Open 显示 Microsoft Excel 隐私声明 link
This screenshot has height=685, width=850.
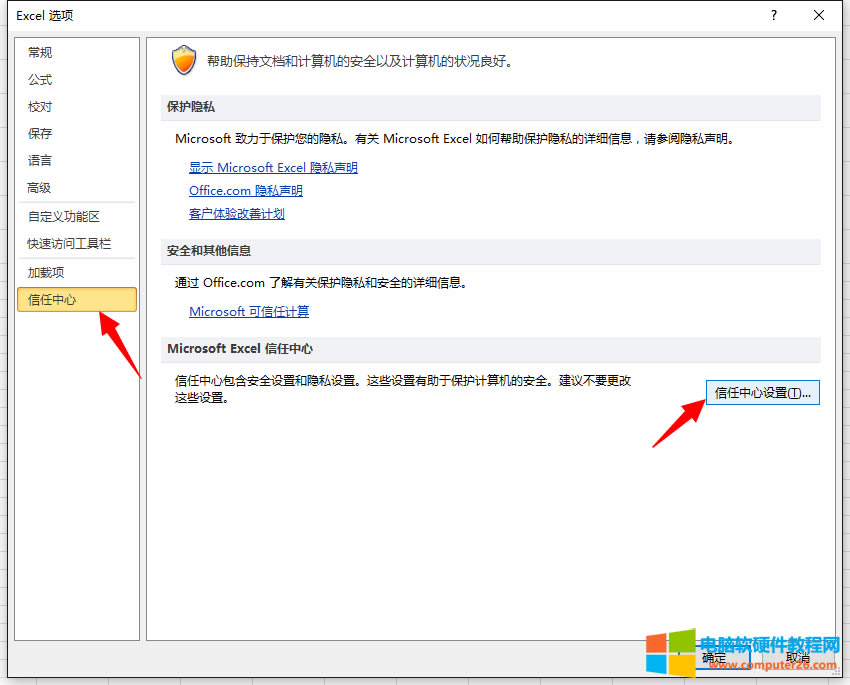click(x=273, y=168)
